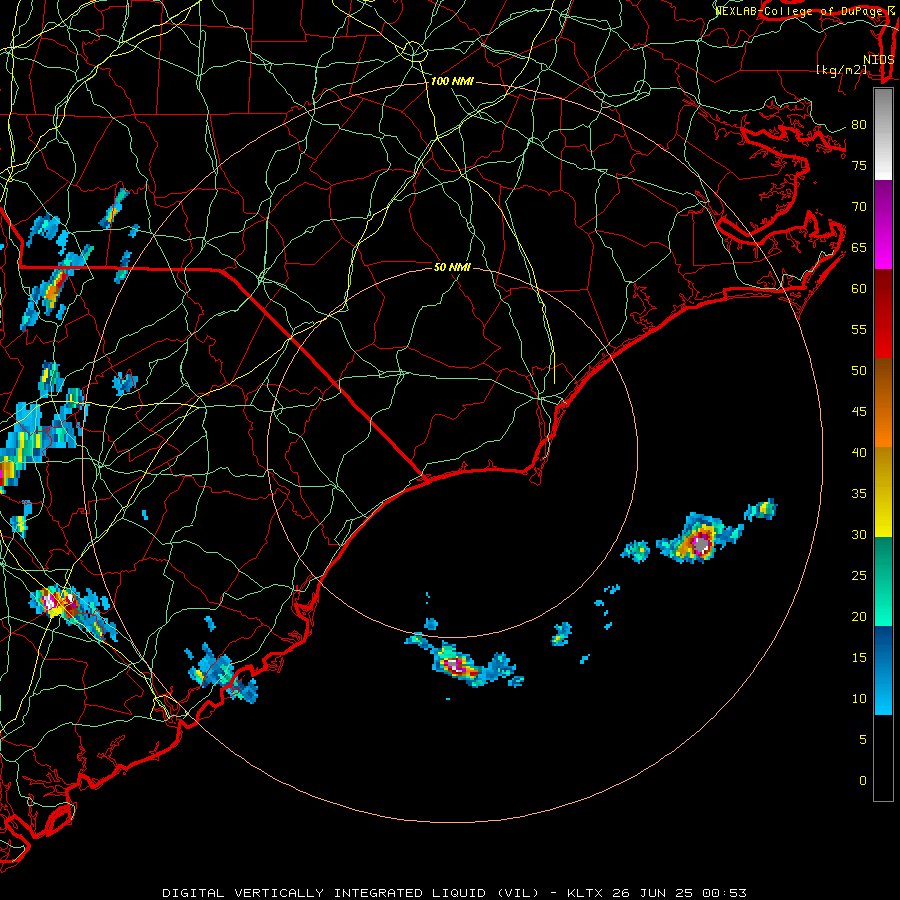The image size is (900, 900).
Task: Click the NIDS label above the legend
Action: click(878, 59)
